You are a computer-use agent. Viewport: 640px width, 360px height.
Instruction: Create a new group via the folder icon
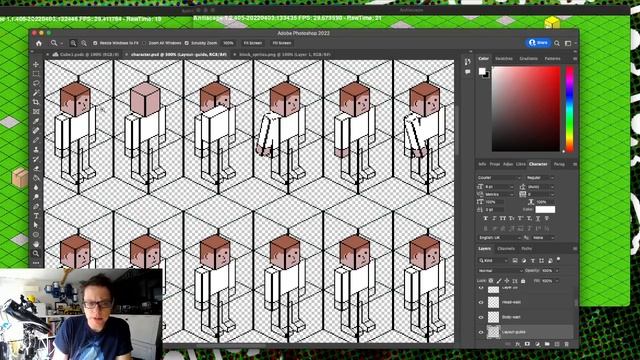pos(547,344)
